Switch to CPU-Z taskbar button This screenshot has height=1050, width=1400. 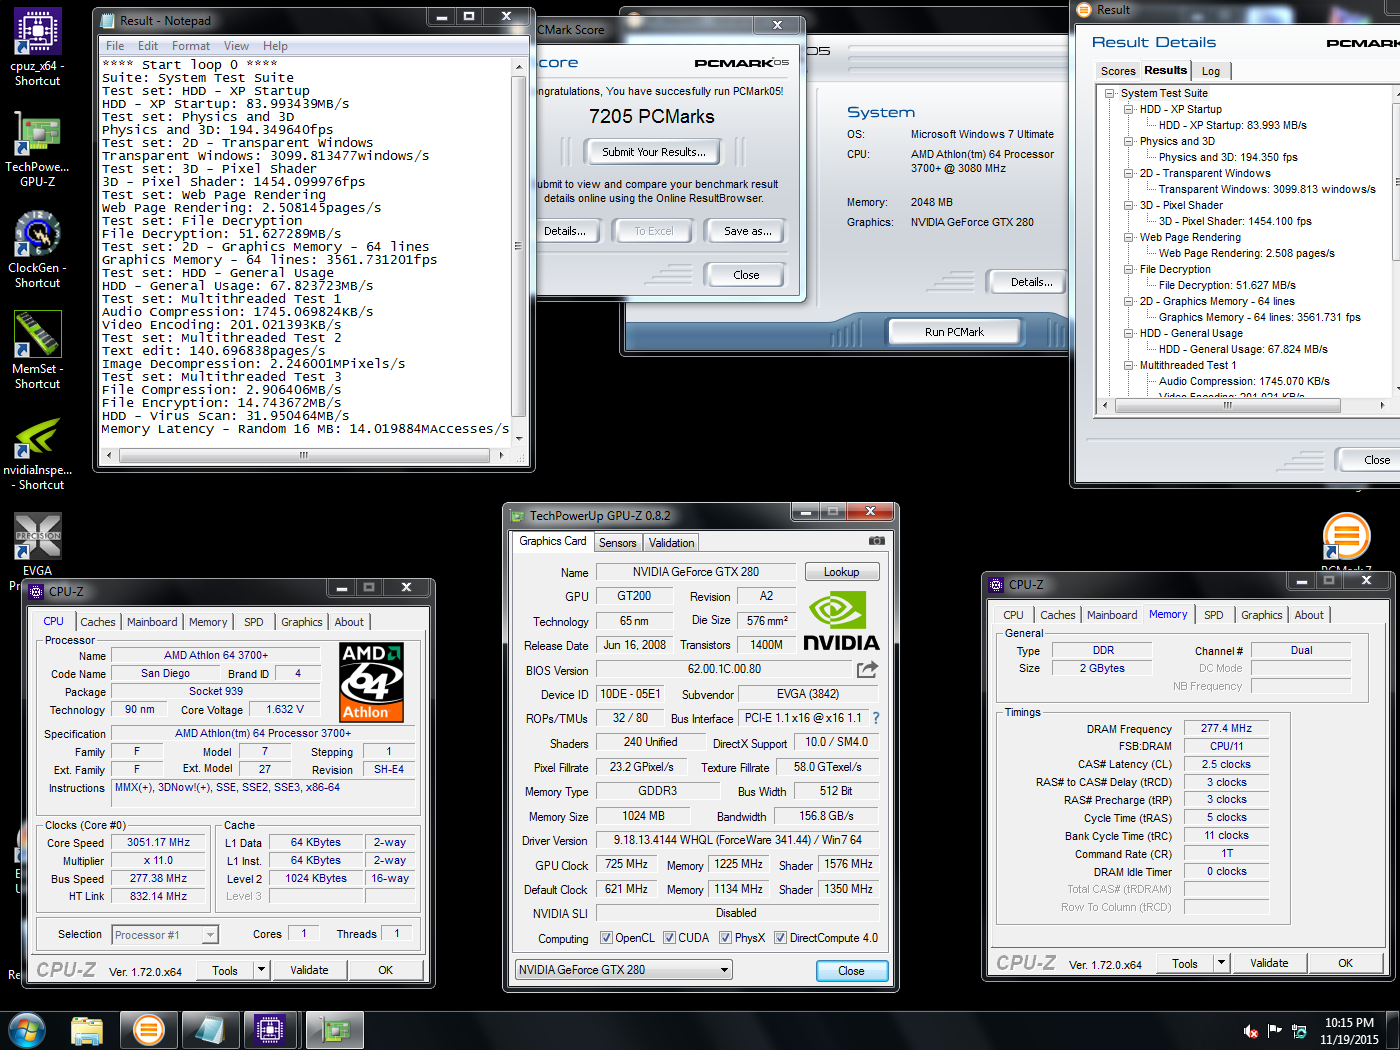(271, 1030)
